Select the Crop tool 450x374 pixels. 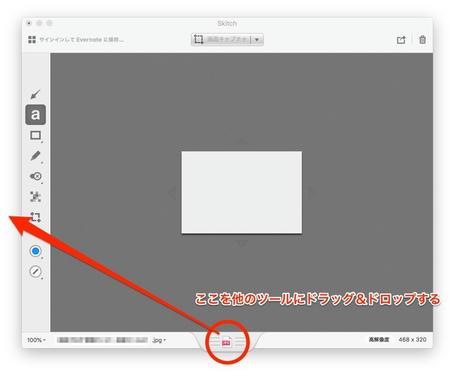(35, 217)
